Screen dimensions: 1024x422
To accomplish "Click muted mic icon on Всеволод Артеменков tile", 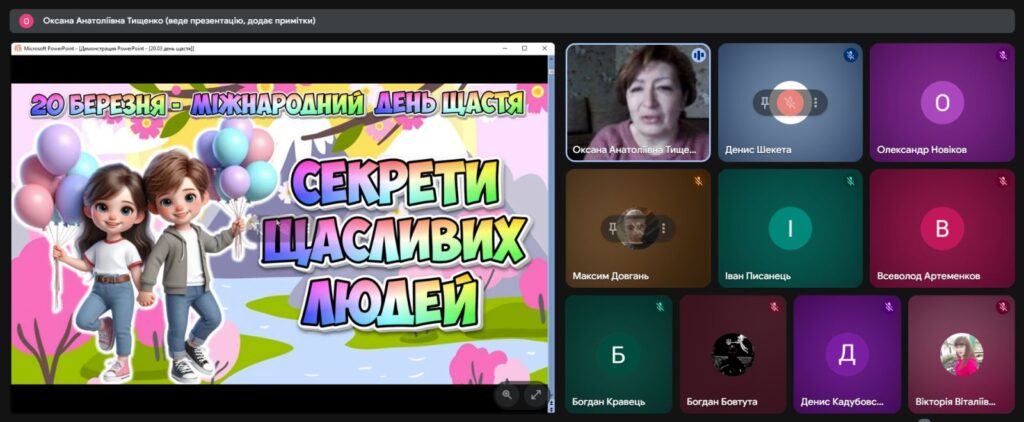I will (x=1001, y=182).
